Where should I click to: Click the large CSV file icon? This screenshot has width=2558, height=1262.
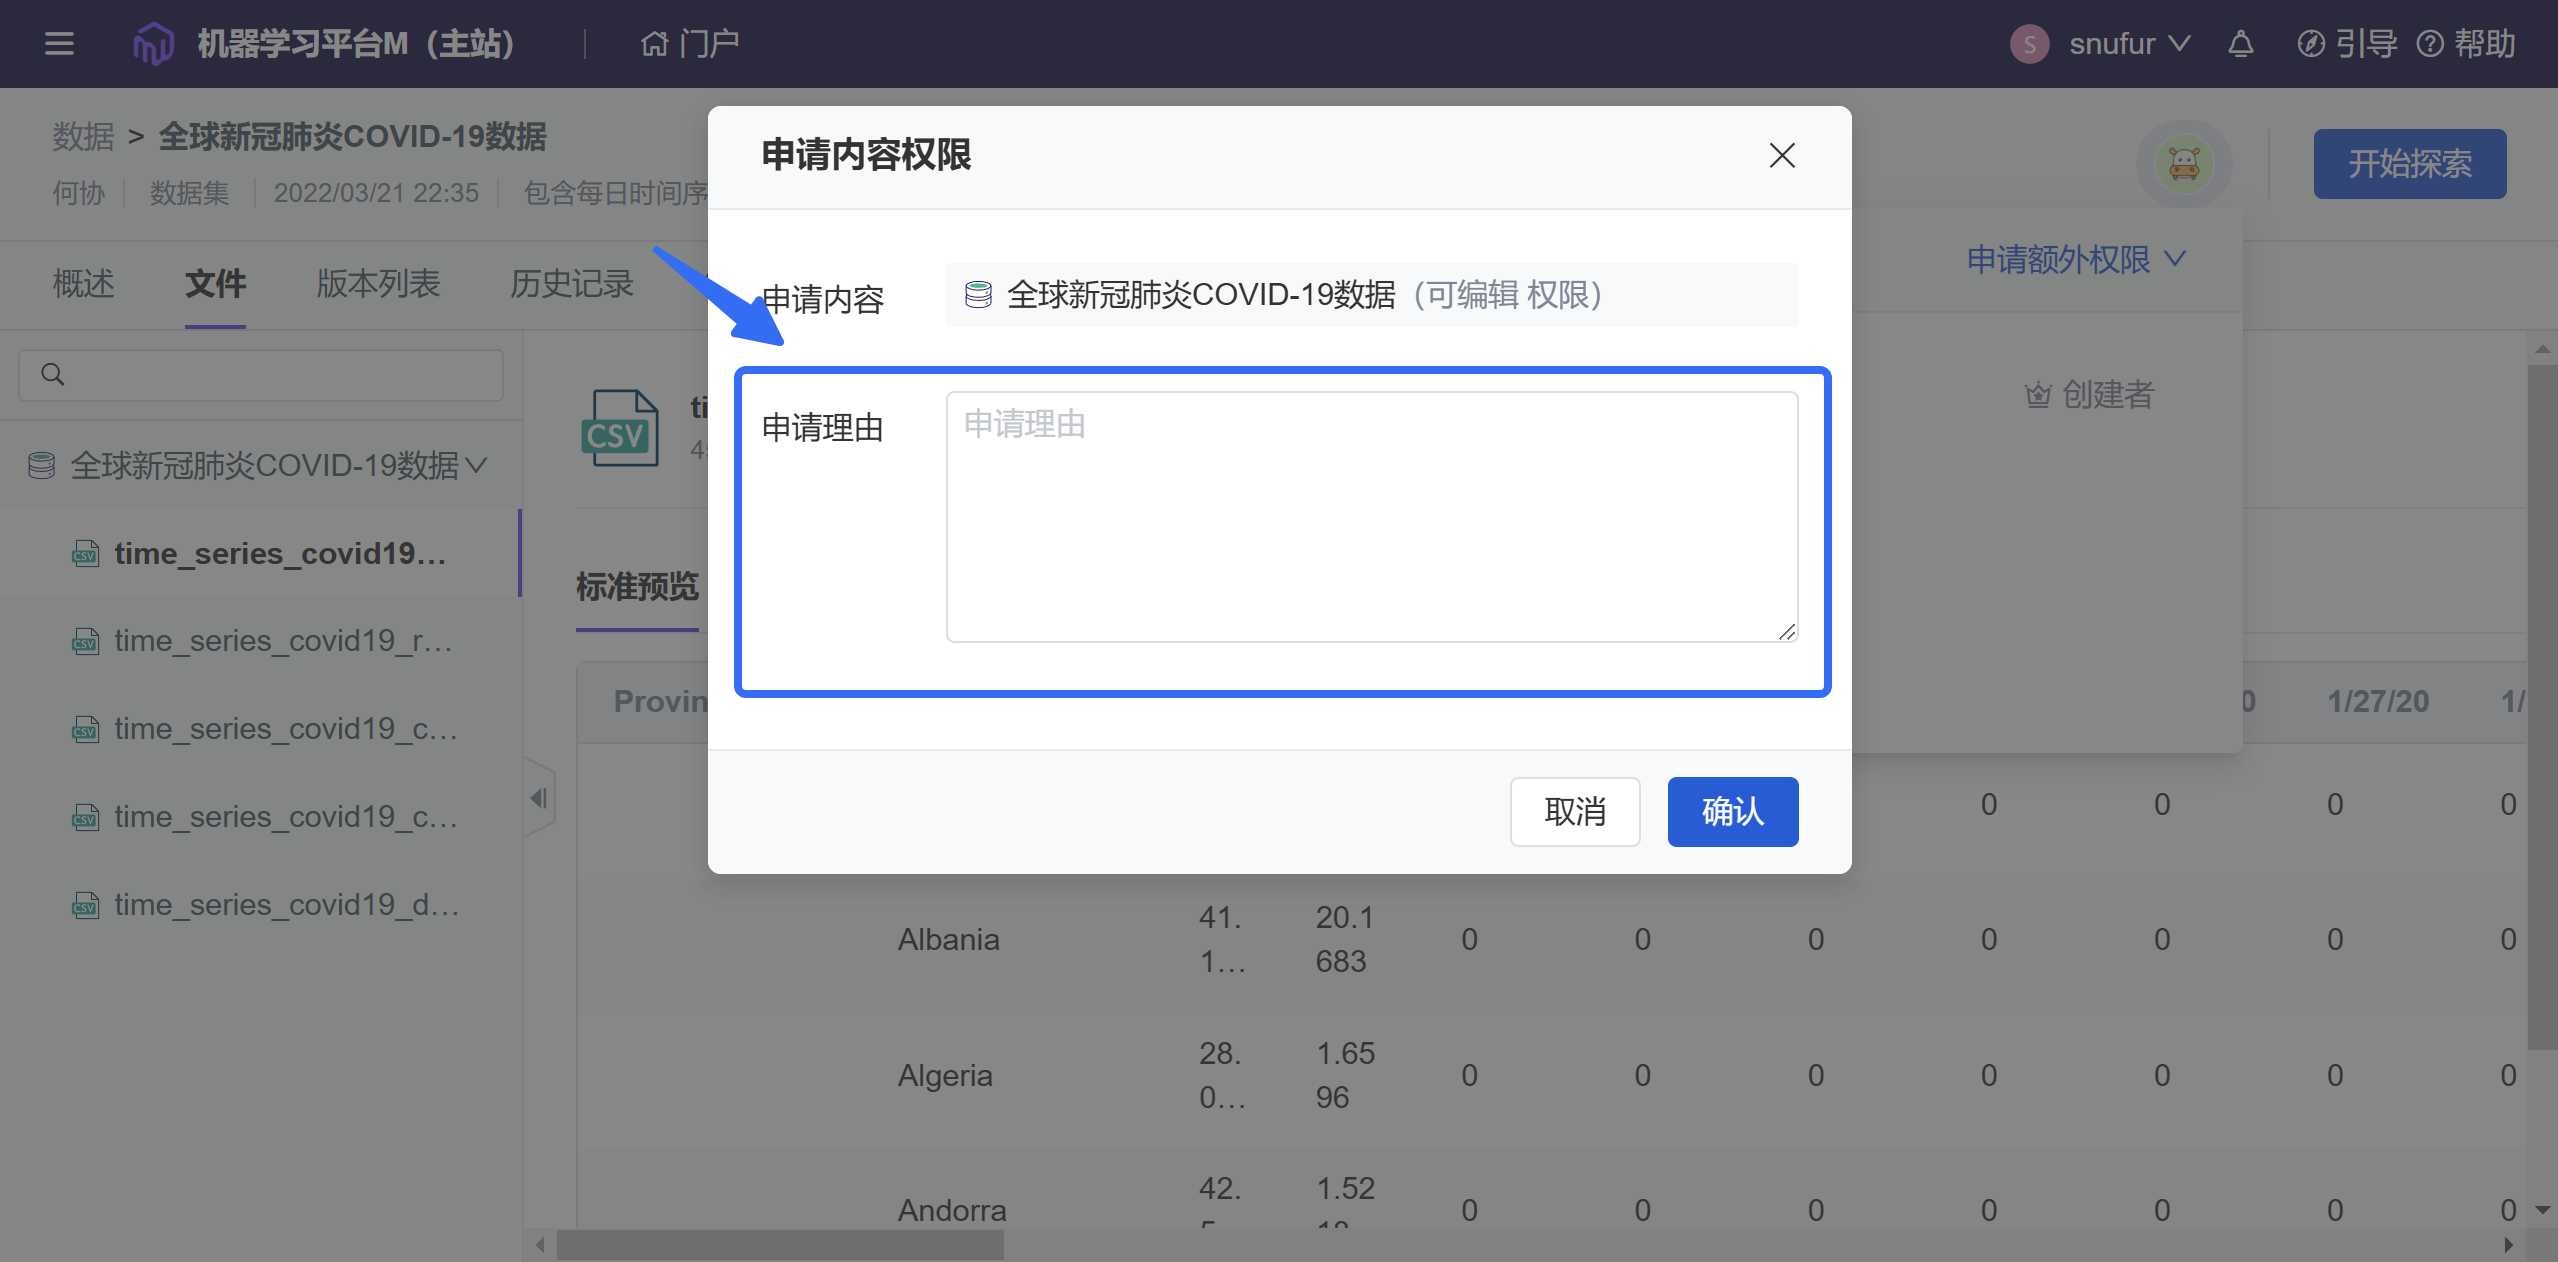click(x=620, y=428)
